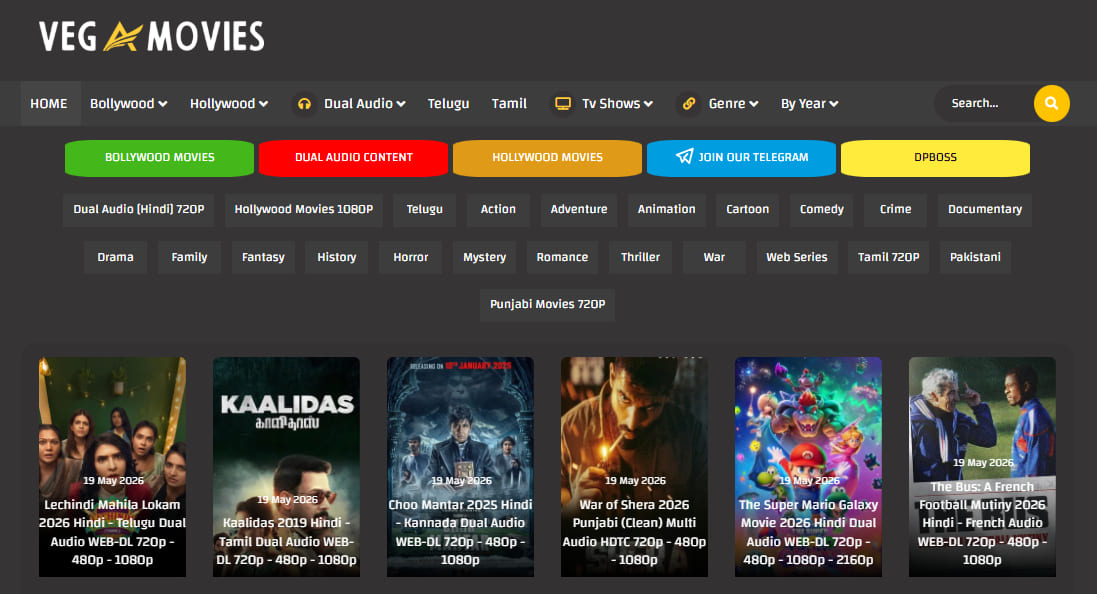The width and height of the screenshot is (1097, 594).
Task: Open the Kaalidas 2019 movie poster
Action: coord(286,467)
